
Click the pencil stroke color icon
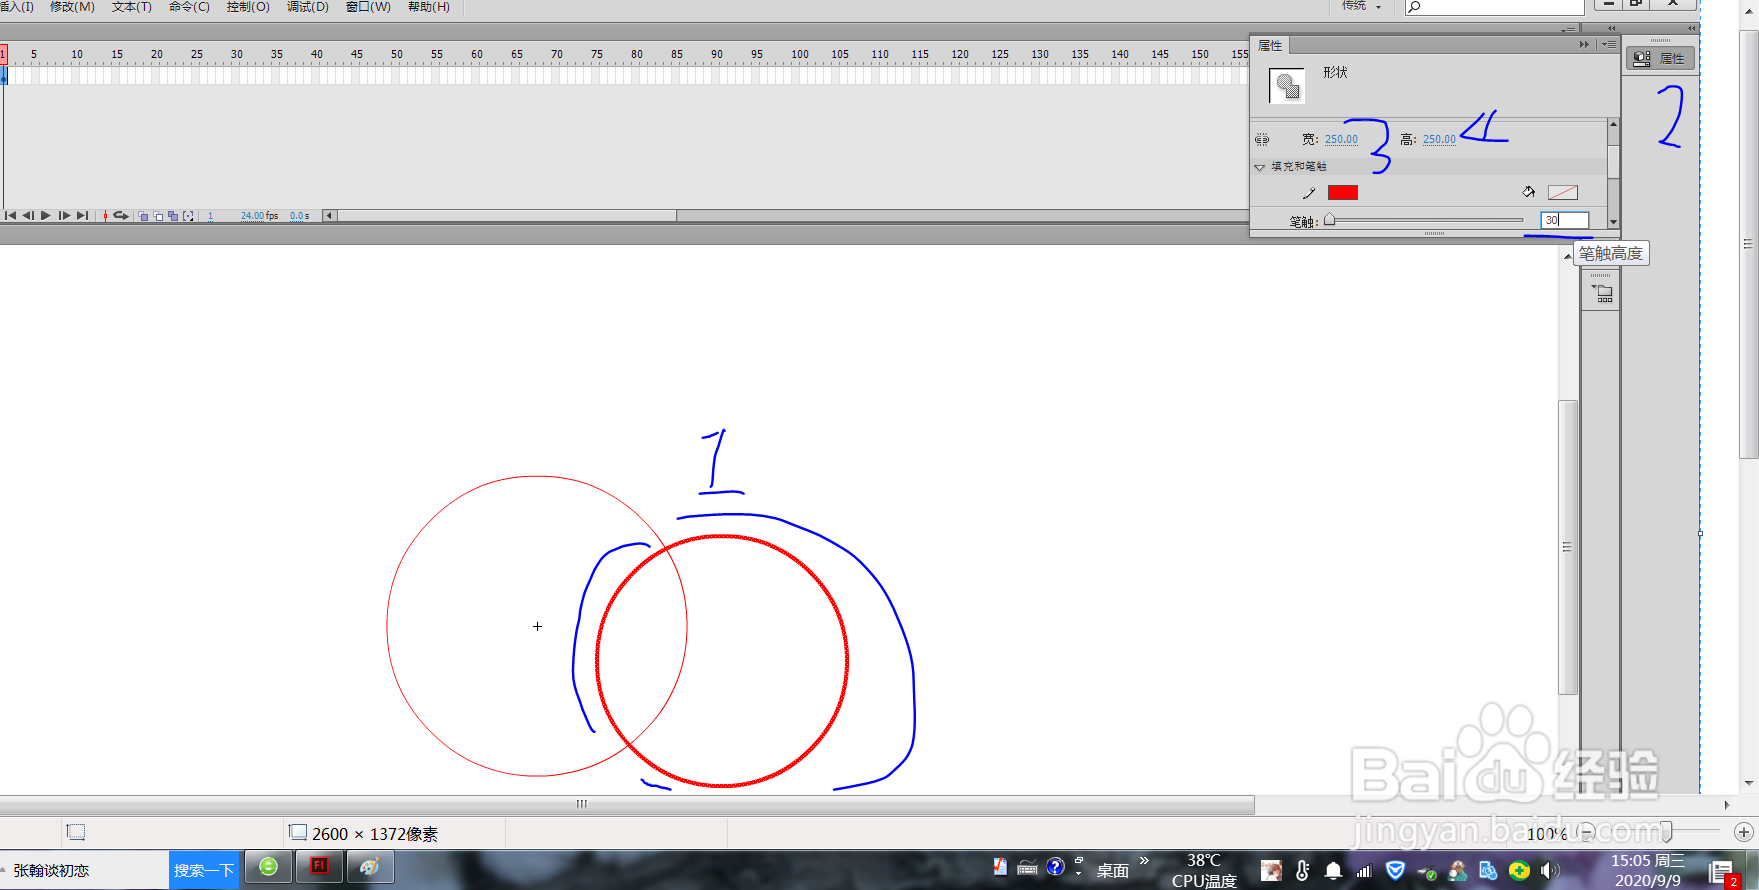[1309, 193]
